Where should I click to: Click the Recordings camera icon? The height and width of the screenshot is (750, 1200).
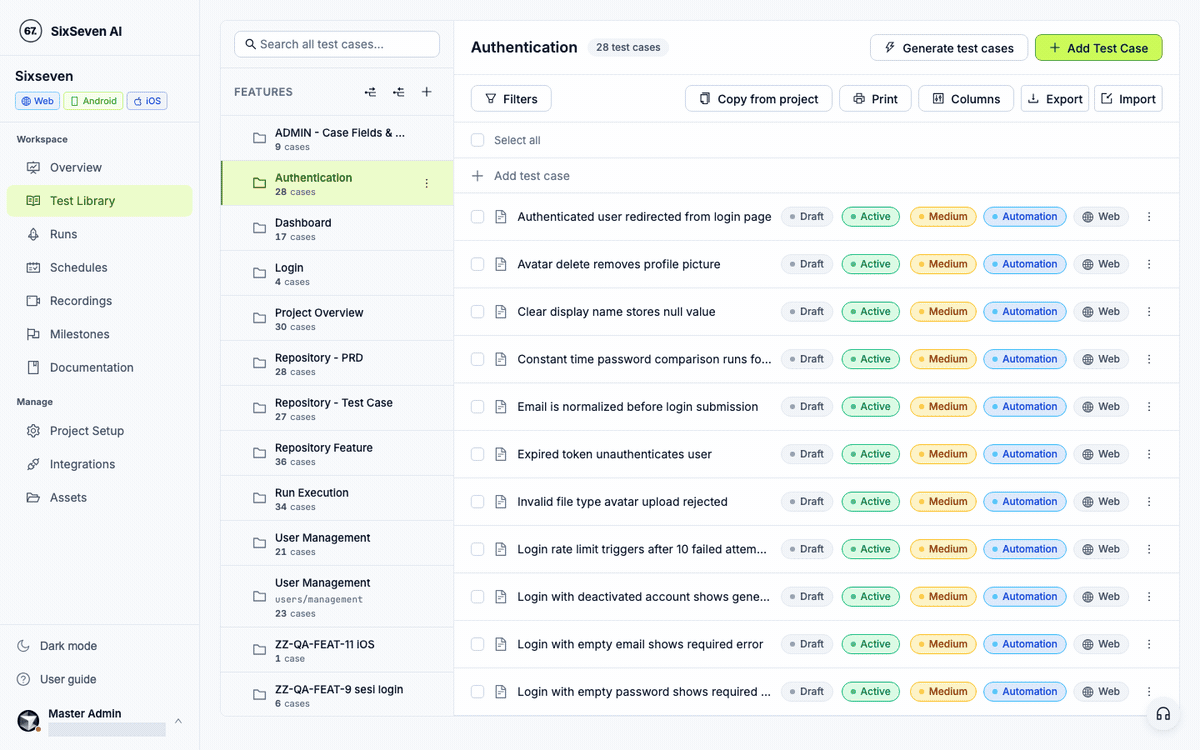tap(33, 301)
